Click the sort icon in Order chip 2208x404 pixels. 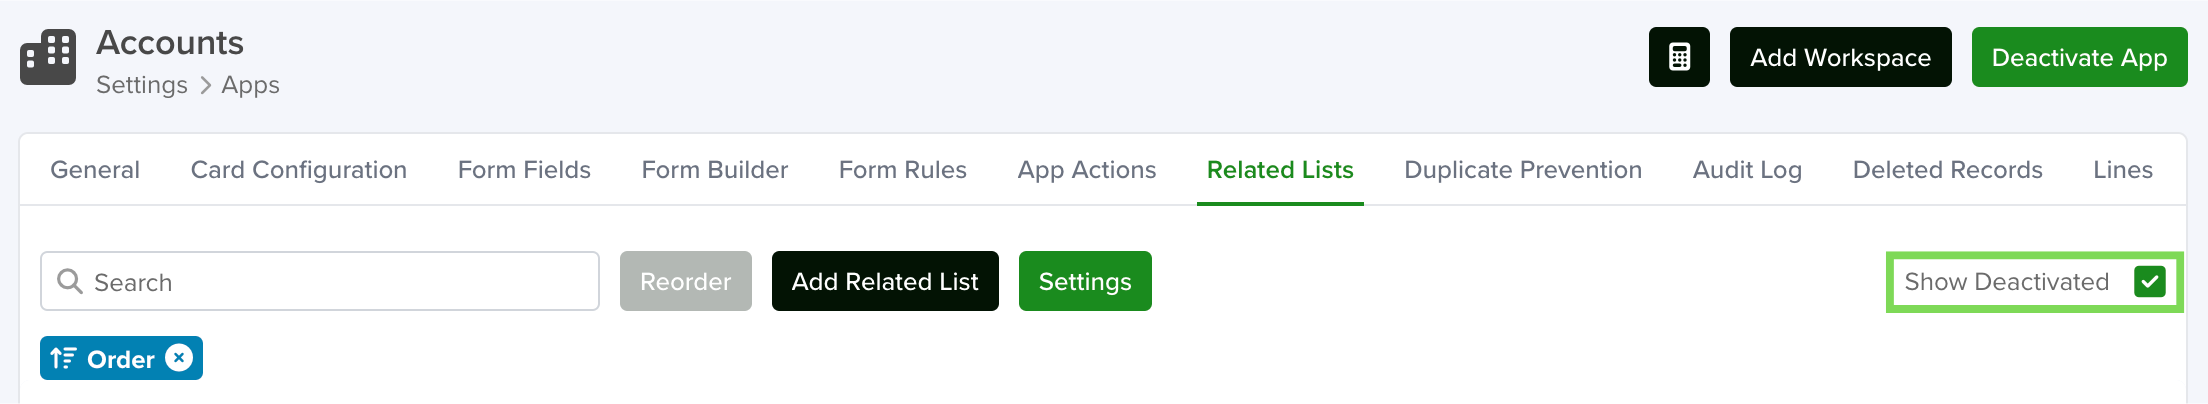tap(63, 358)
